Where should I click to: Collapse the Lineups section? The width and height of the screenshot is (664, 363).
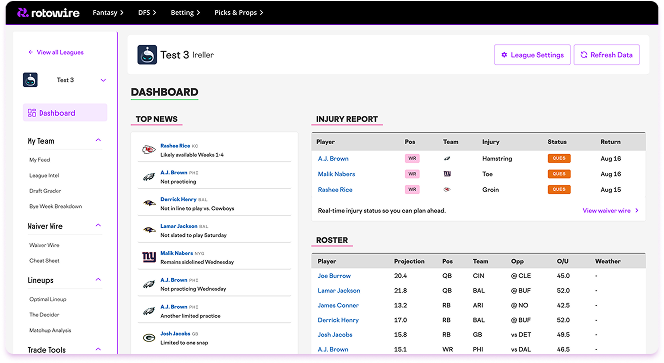click(x=98, y=280)
